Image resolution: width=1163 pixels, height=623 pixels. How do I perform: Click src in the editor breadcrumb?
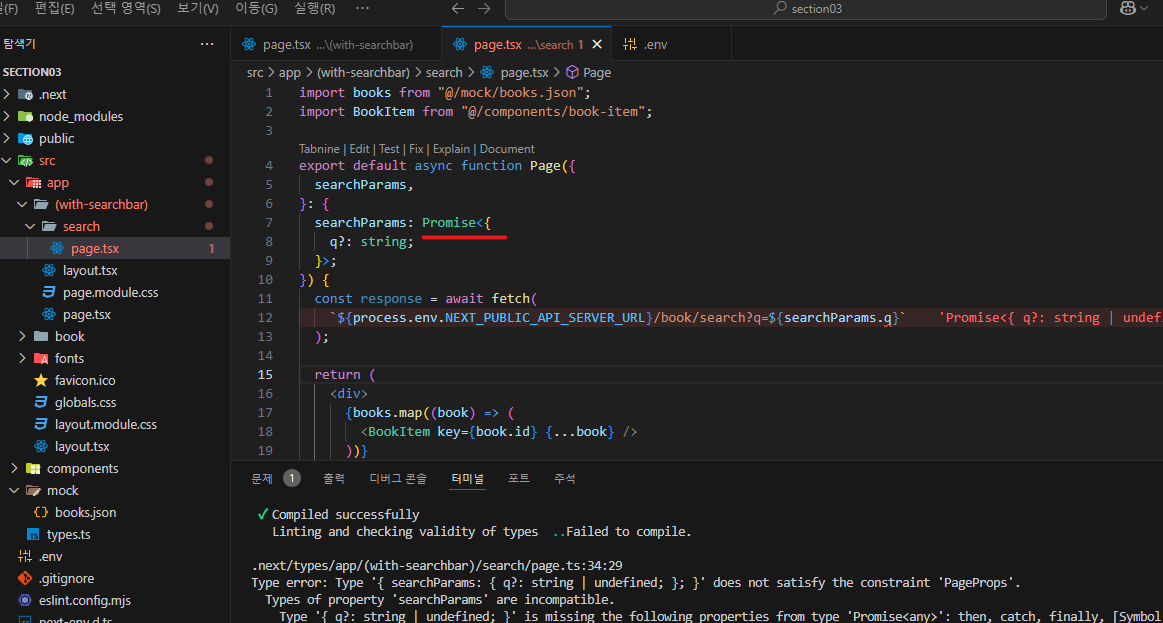tap(254, 73)
